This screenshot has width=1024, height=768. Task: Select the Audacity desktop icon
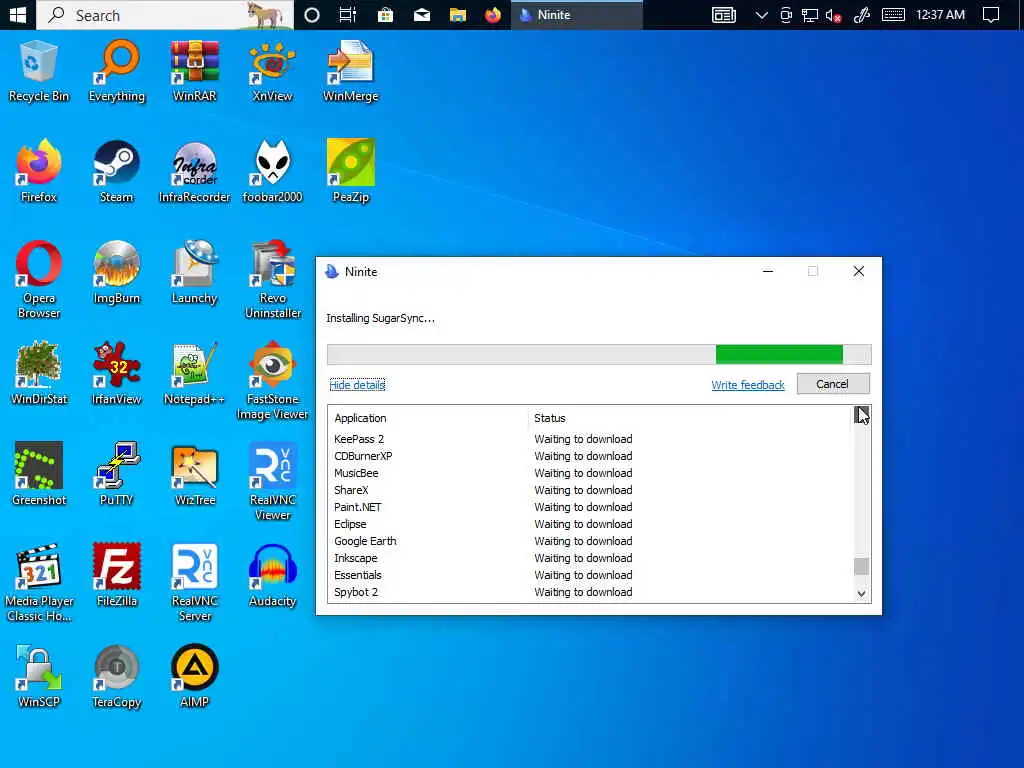tap(272, 576)
